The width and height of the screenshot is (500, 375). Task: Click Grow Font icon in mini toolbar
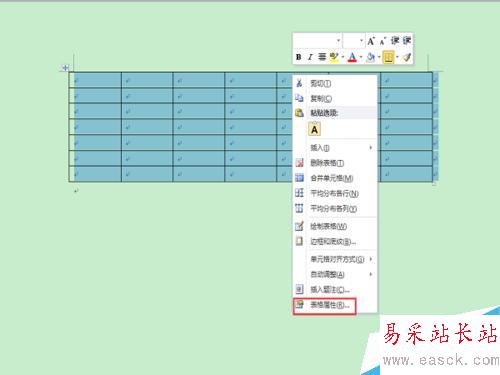pos(371,41)
